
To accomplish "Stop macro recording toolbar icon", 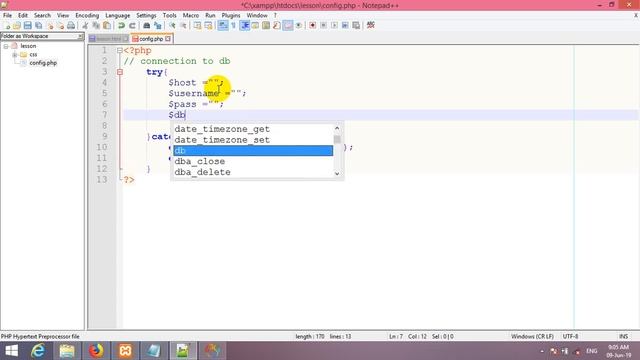I will [323, 25].
